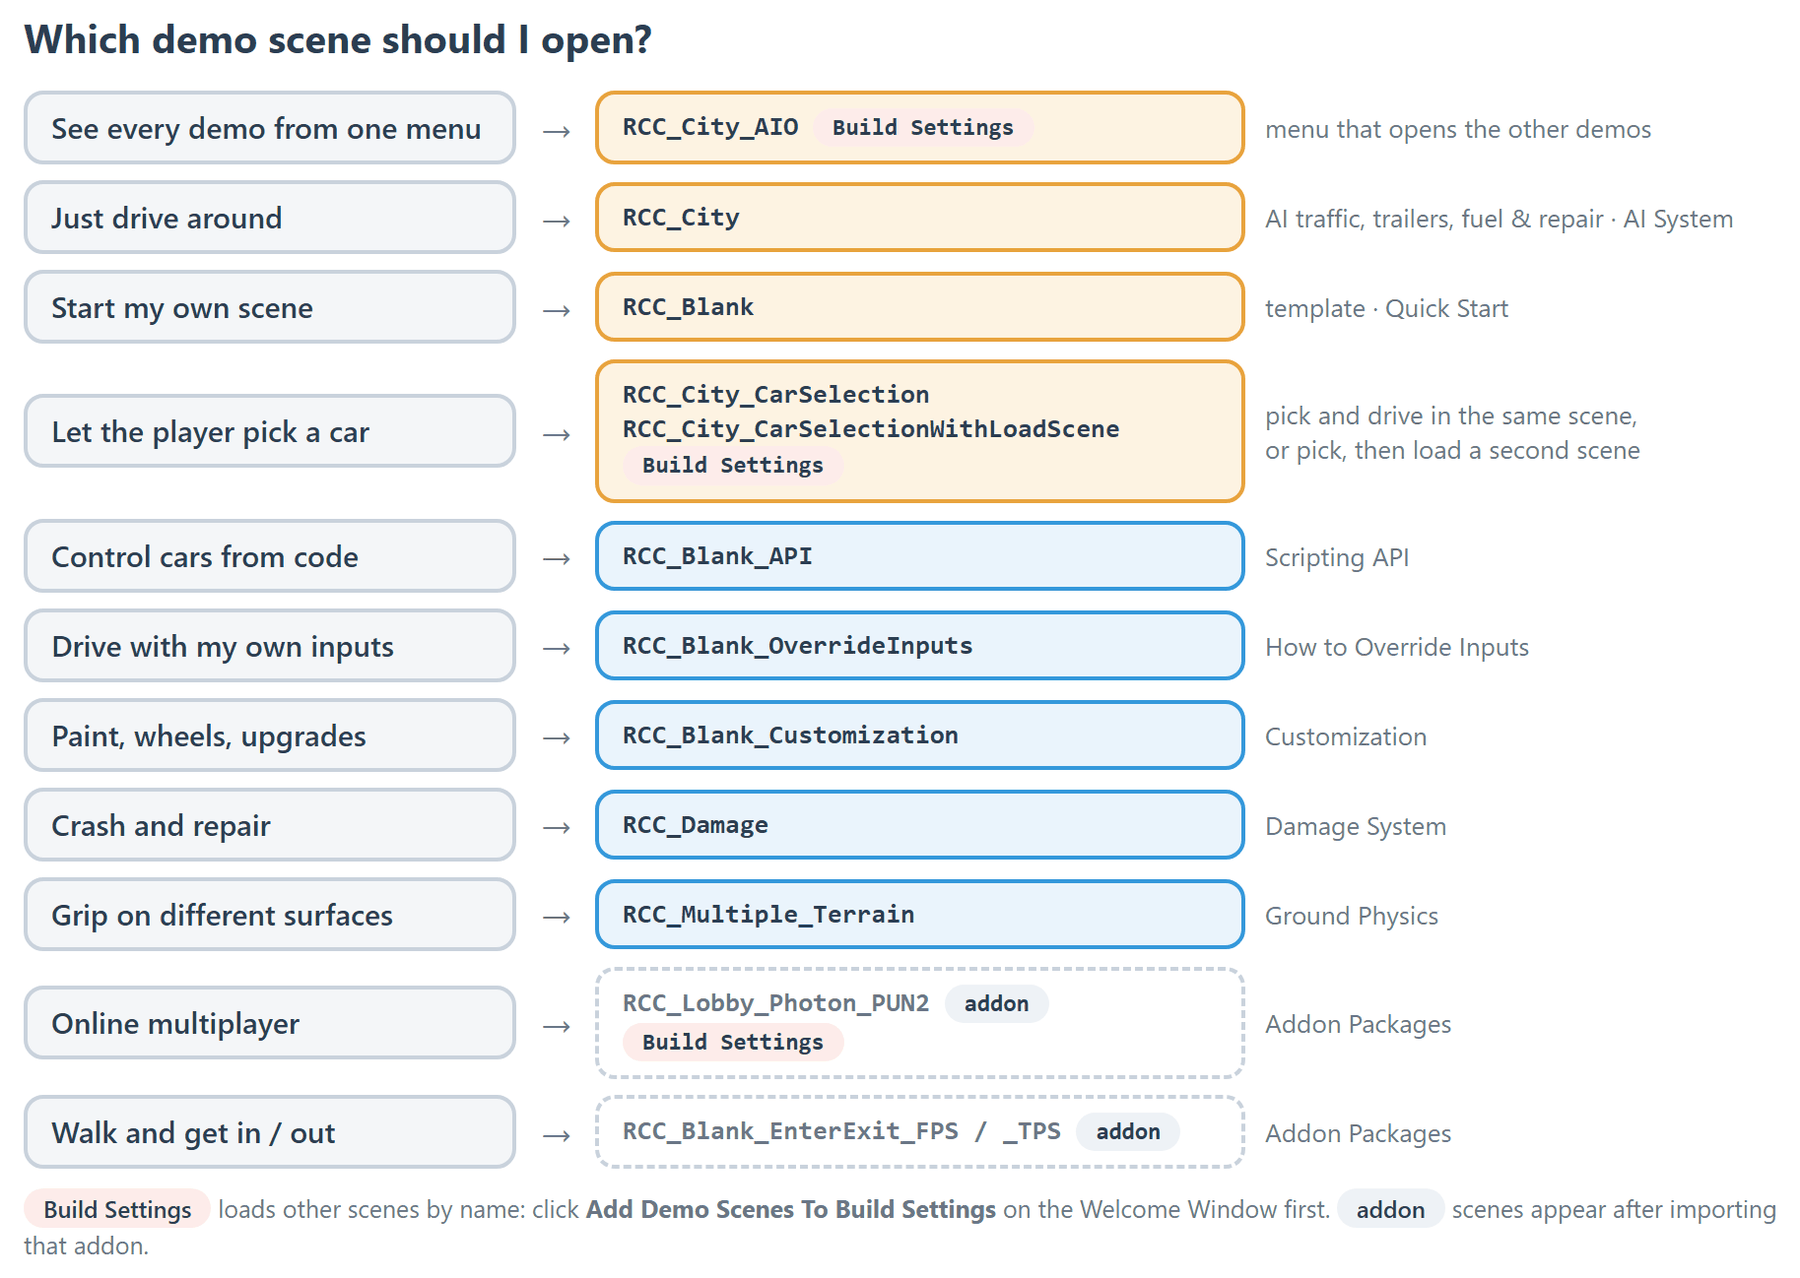Open the RCC_Damage scene card
Image resolution: width=1800 pixels, height=1278 pixels.
pyautogui.click(x=920, y=825)
